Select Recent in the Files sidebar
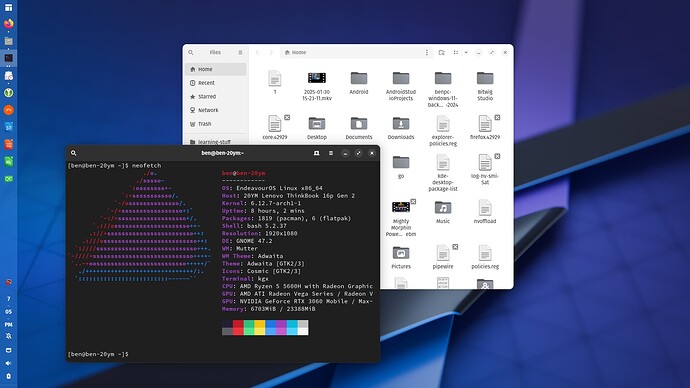 click(216, 83)
